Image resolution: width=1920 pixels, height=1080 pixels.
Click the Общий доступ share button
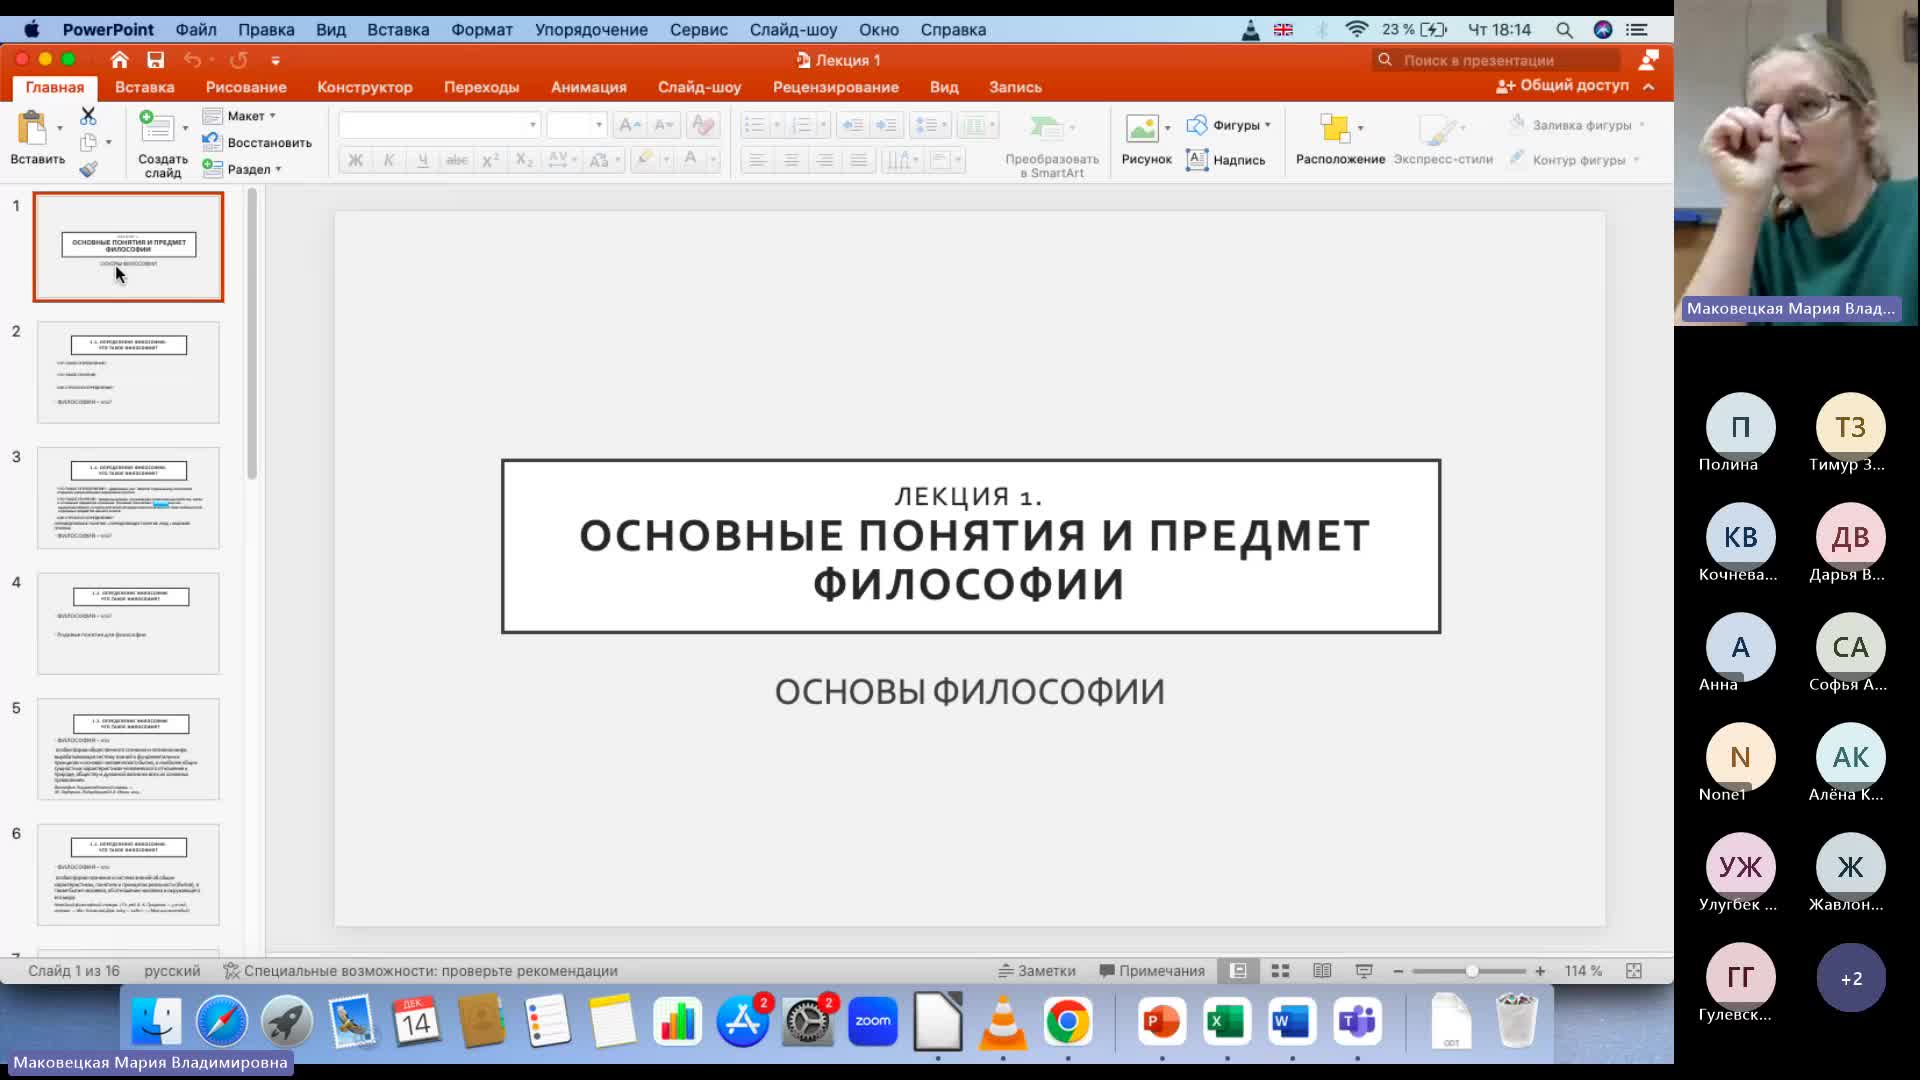click(1563, 86)
